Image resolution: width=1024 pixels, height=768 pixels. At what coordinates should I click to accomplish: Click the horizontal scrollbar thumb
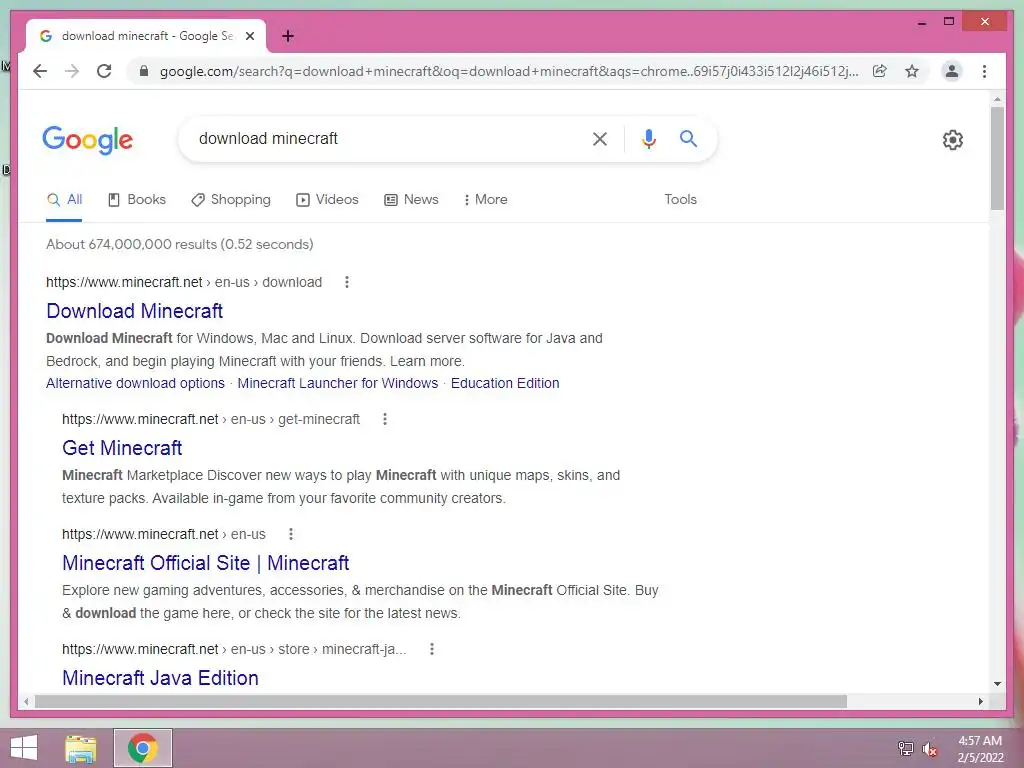coord(441,701)
